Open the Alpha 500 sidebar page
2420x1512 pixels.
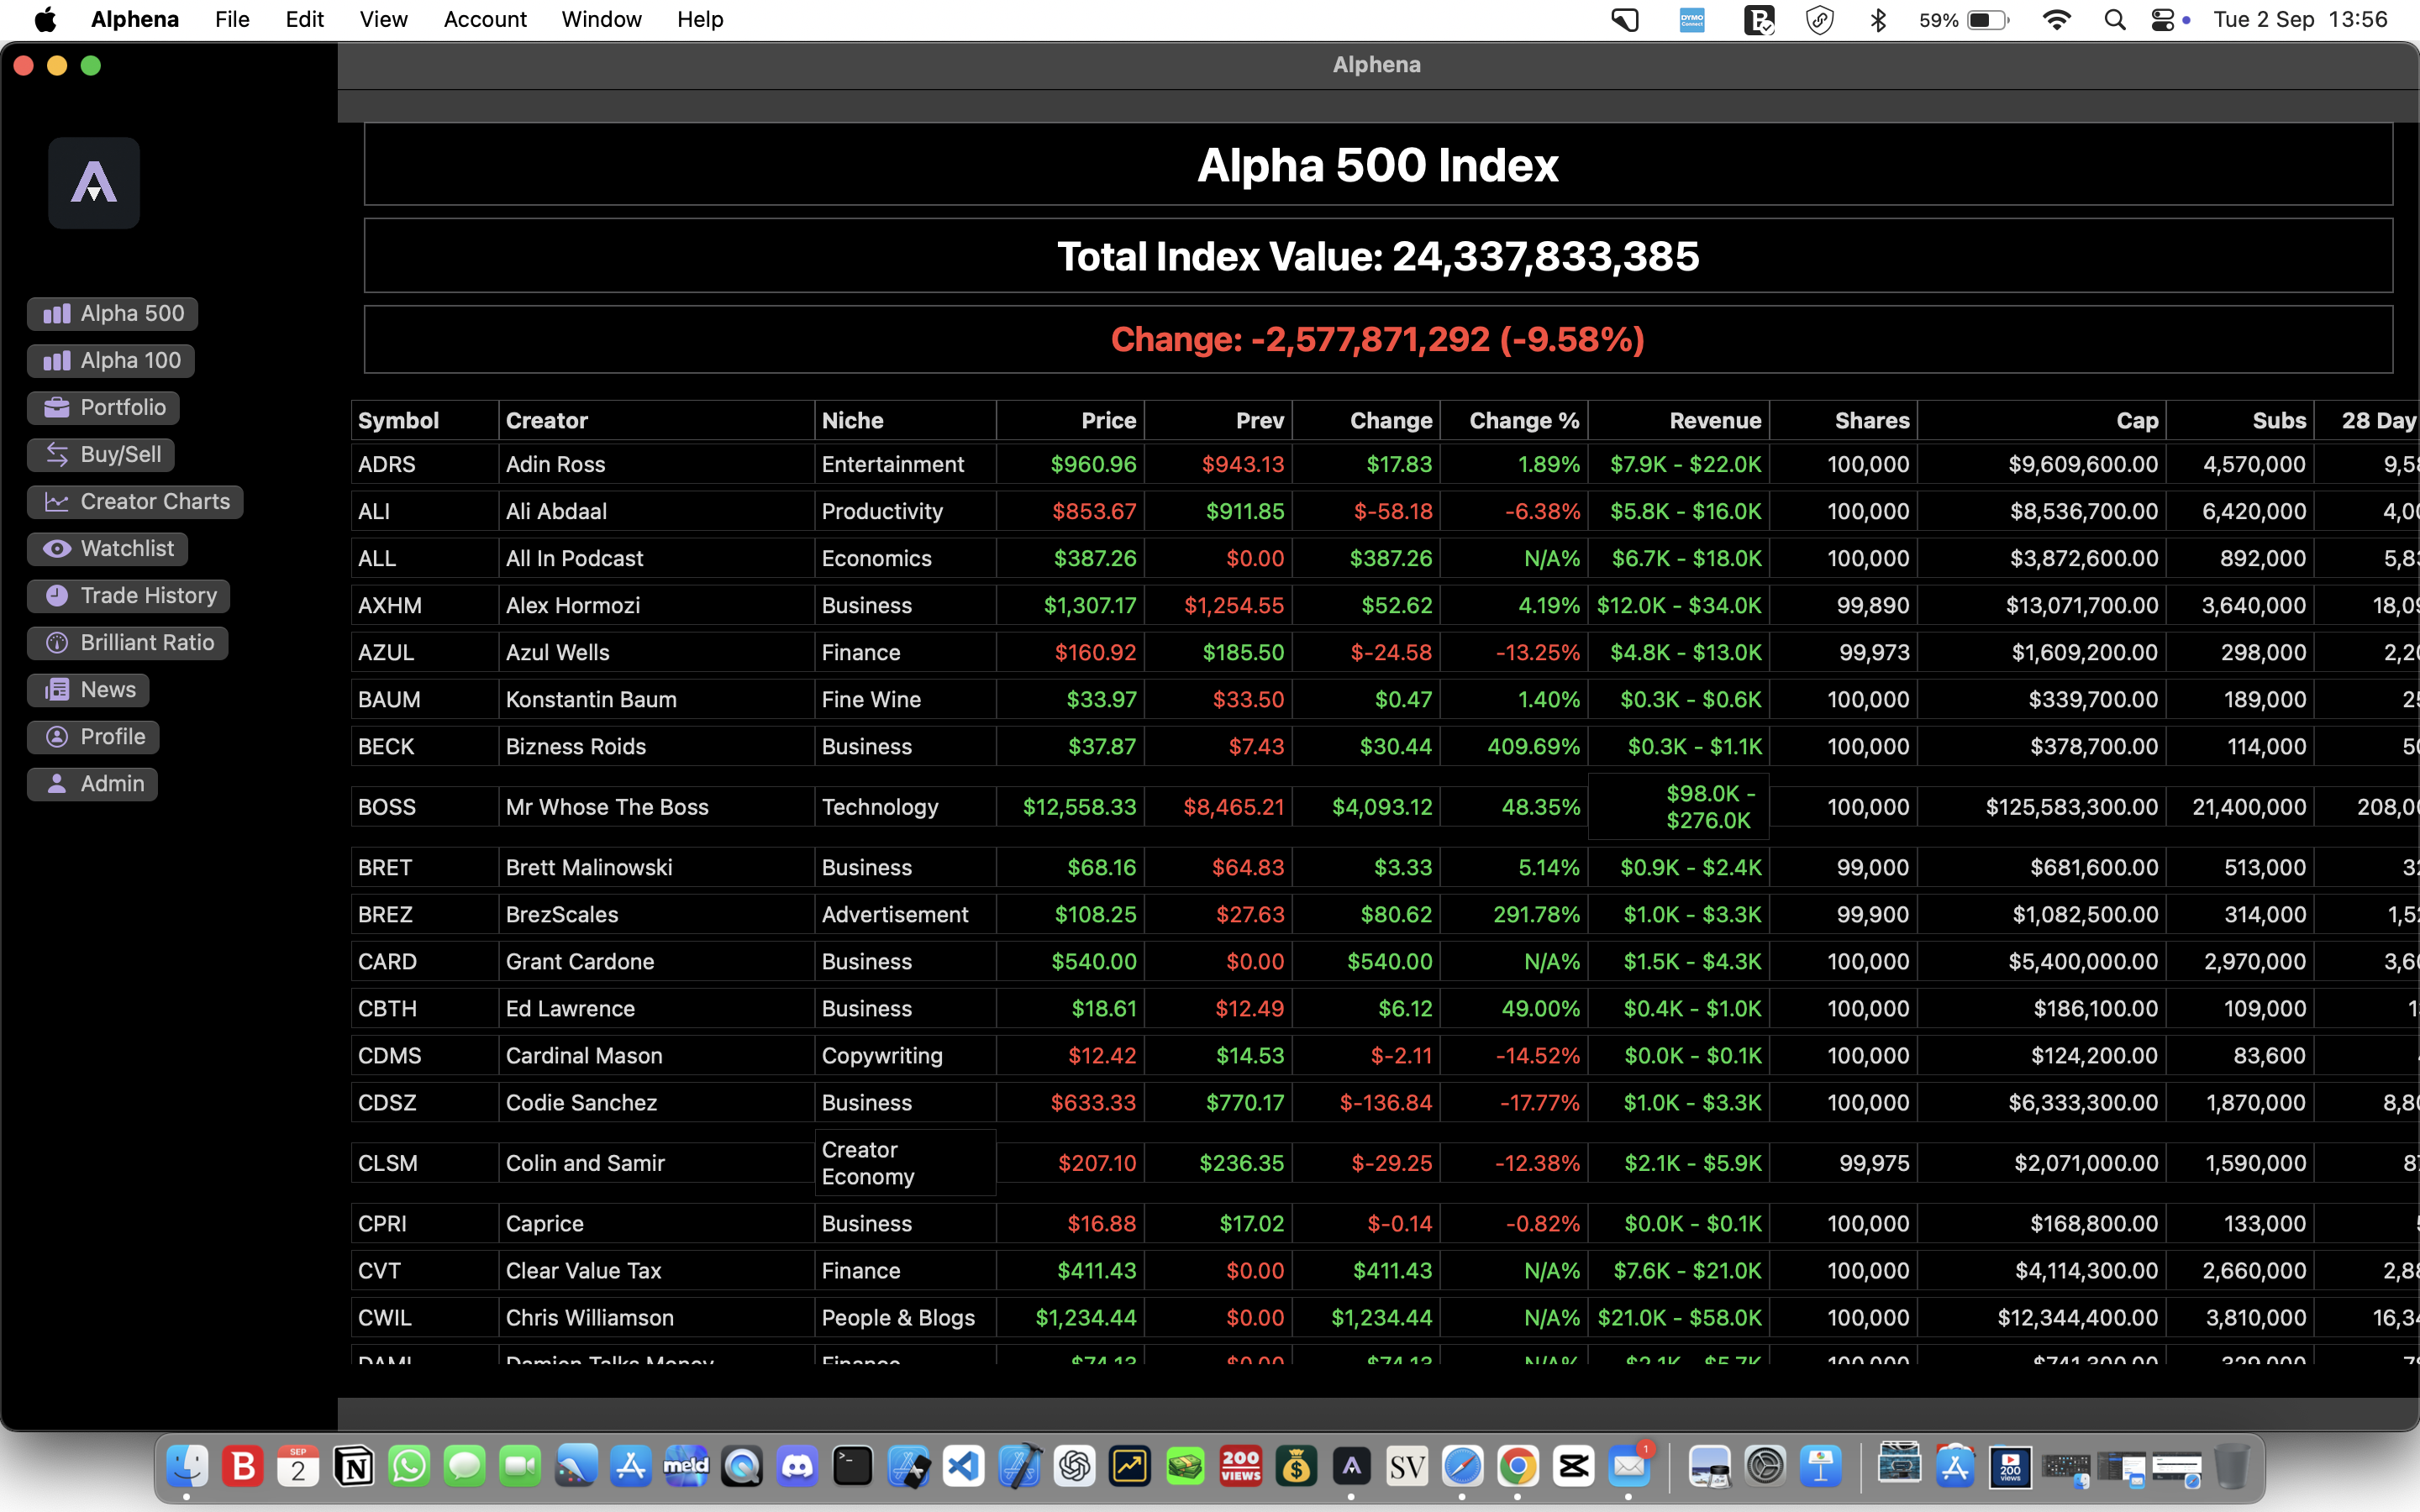coord(113,314)
